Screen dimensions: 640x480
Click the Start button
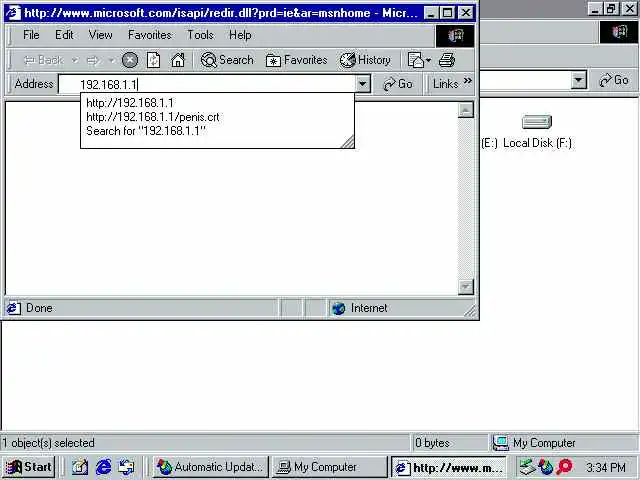point(28,467)
